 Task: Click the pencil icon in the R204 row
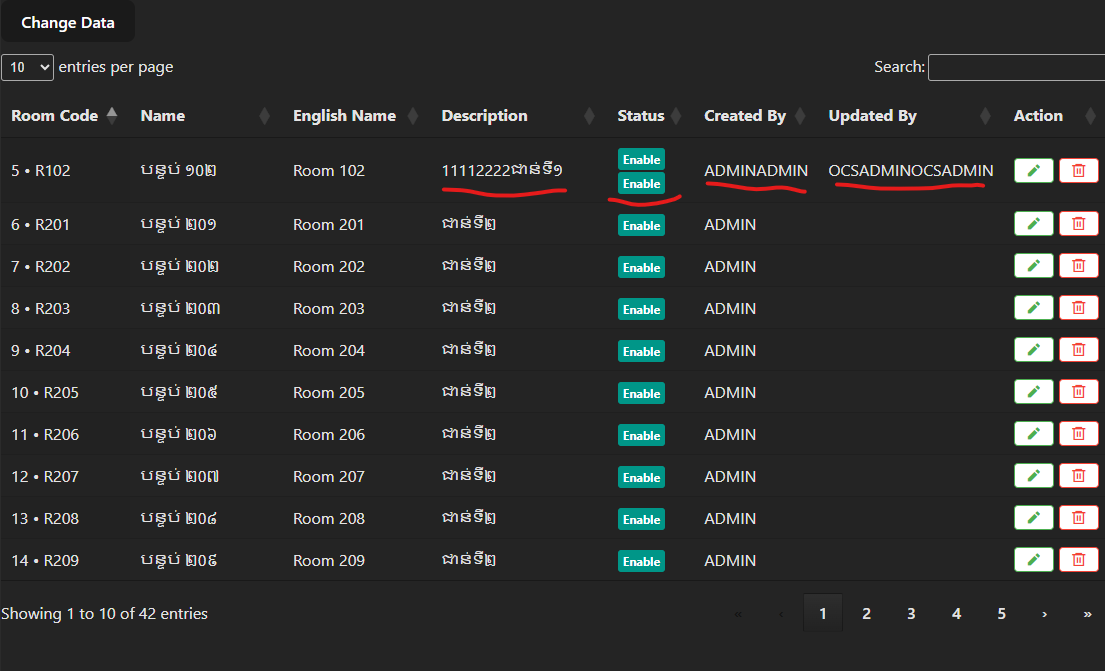[1033, 350]
